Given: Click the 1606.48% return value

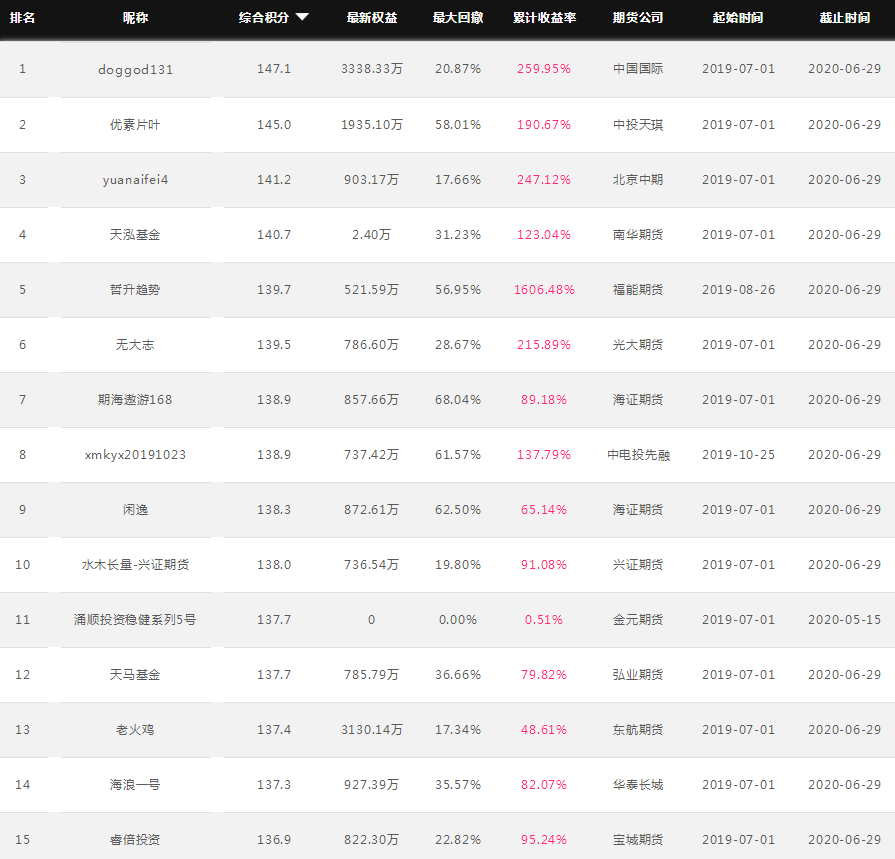Looking at the screenshot, I should [544, 289].
